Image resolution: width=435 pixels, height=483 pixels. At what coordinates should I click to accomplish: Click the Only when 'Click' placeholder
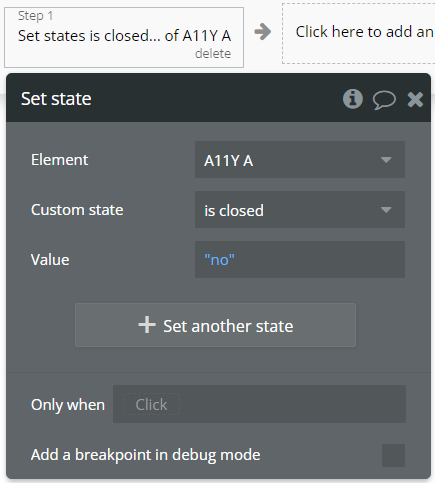[x=151, y=405]
